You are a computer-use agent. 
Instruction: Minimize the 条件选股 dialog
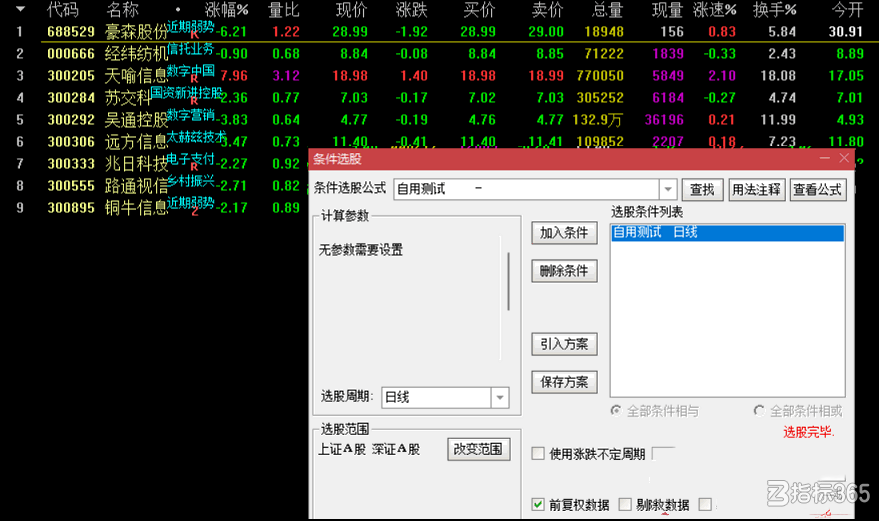[825, 159]
